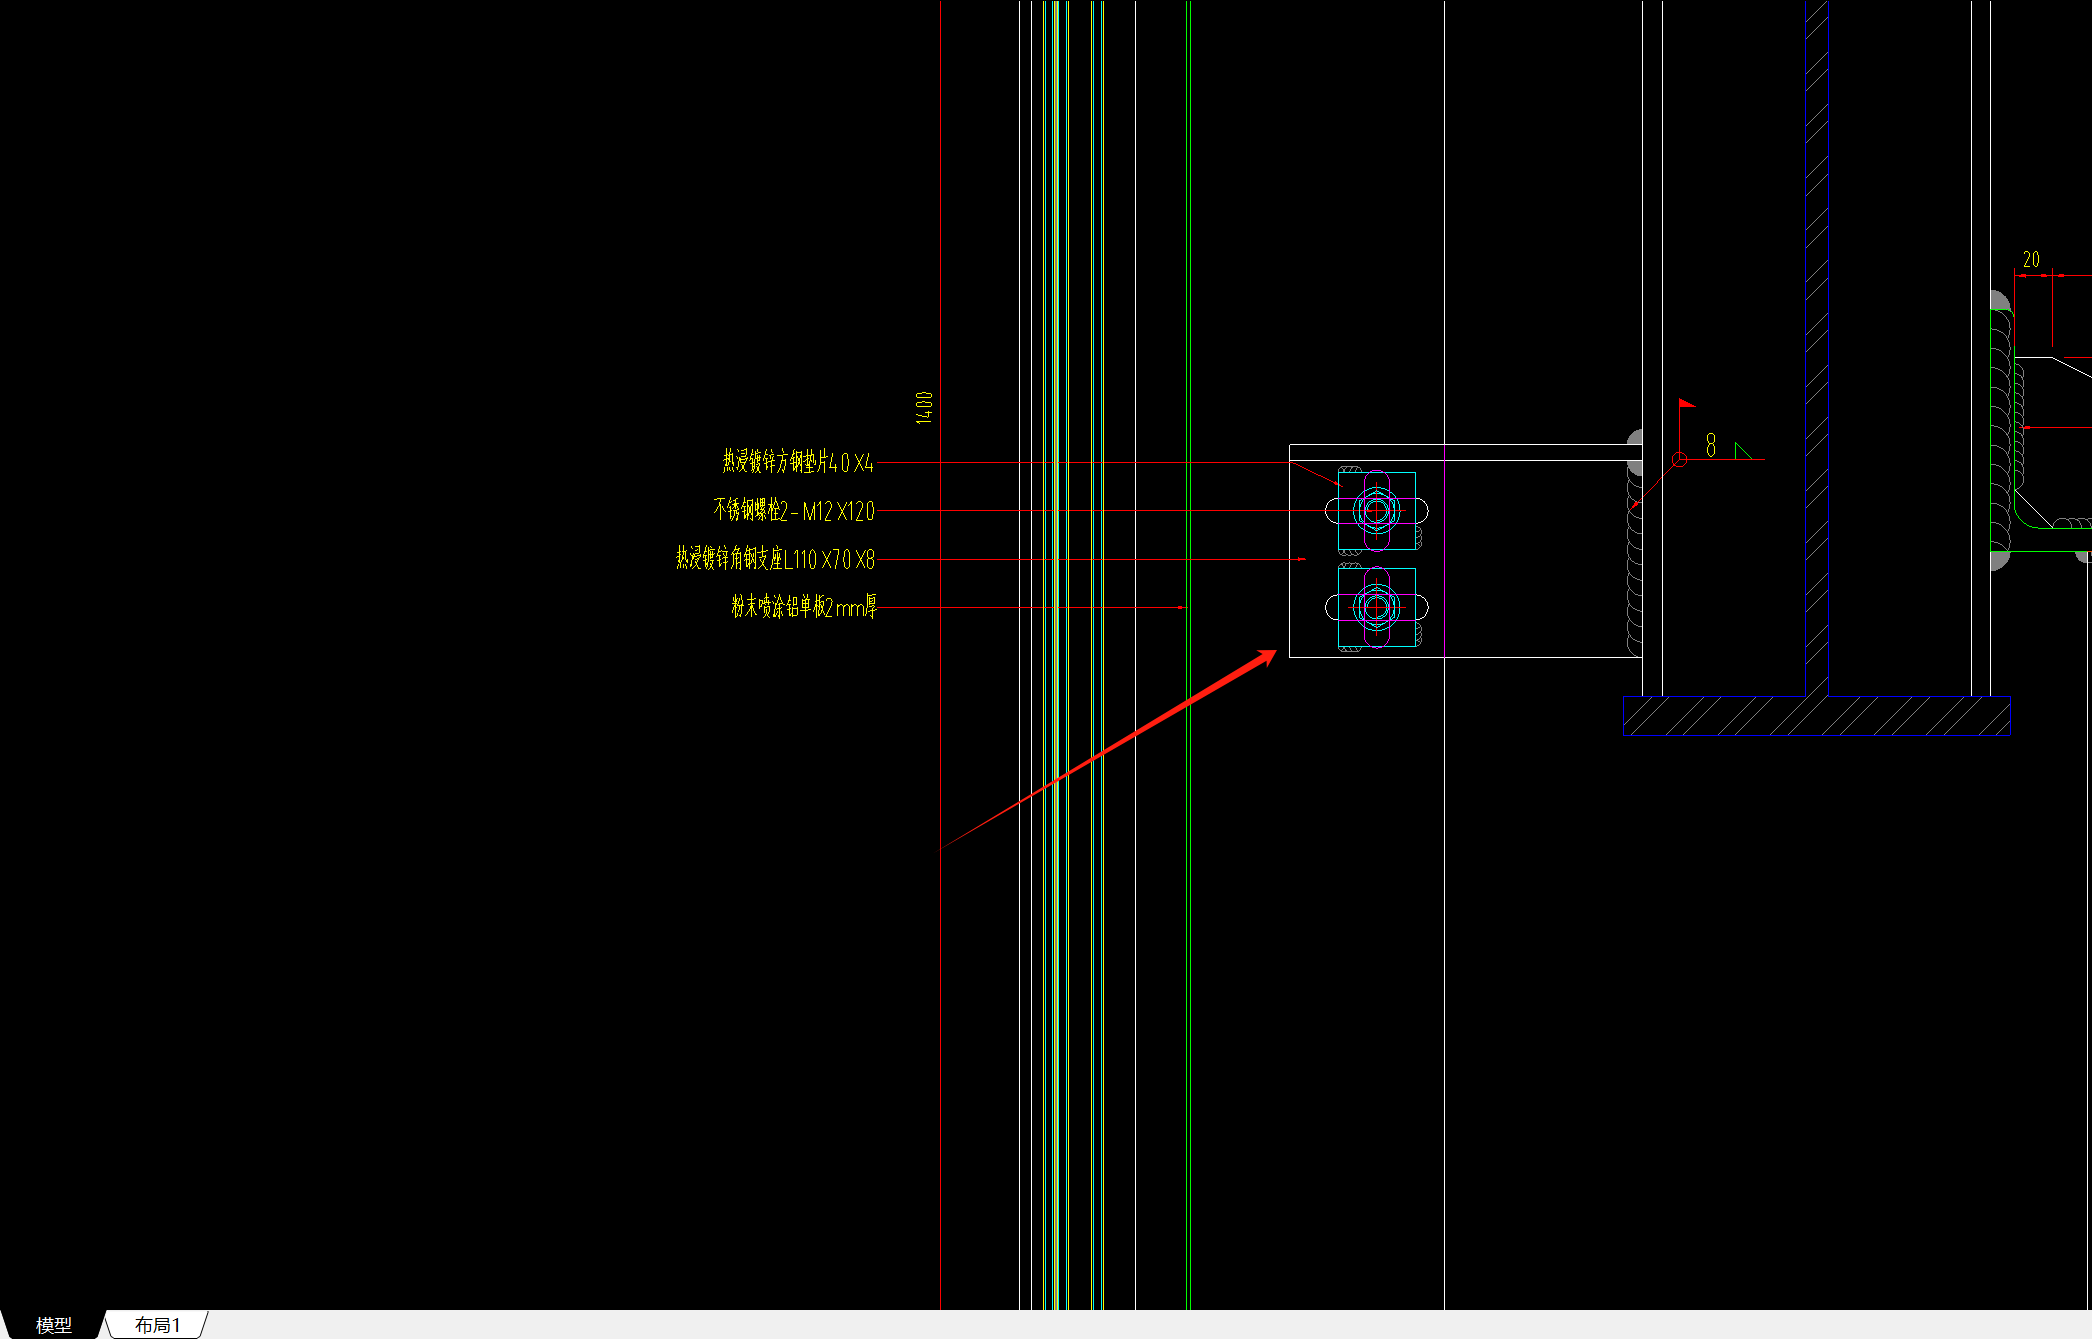Select the weld size number 8
2092x1339 pixels.
pos(1711,445)
